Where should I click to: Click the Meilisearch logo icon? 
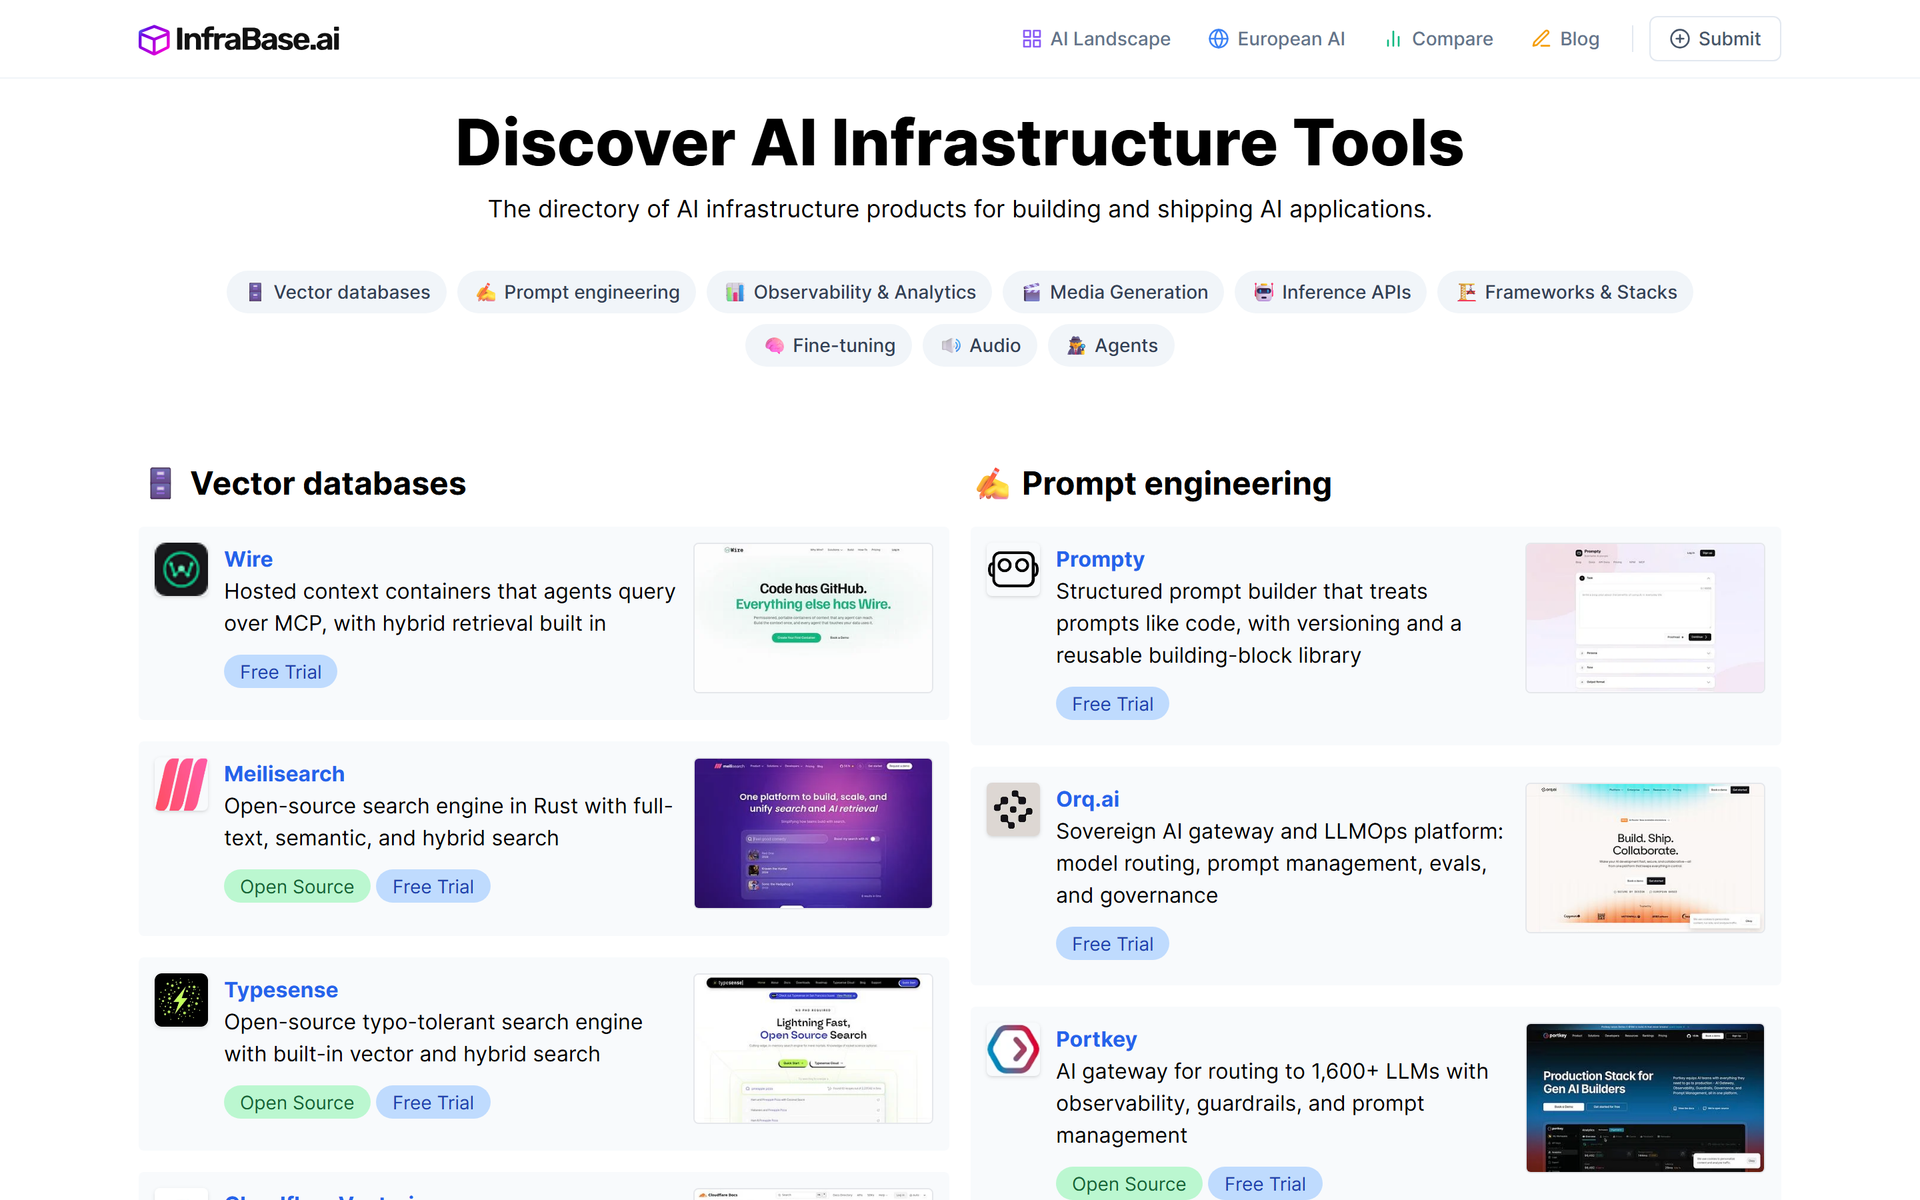pos(181,785)
